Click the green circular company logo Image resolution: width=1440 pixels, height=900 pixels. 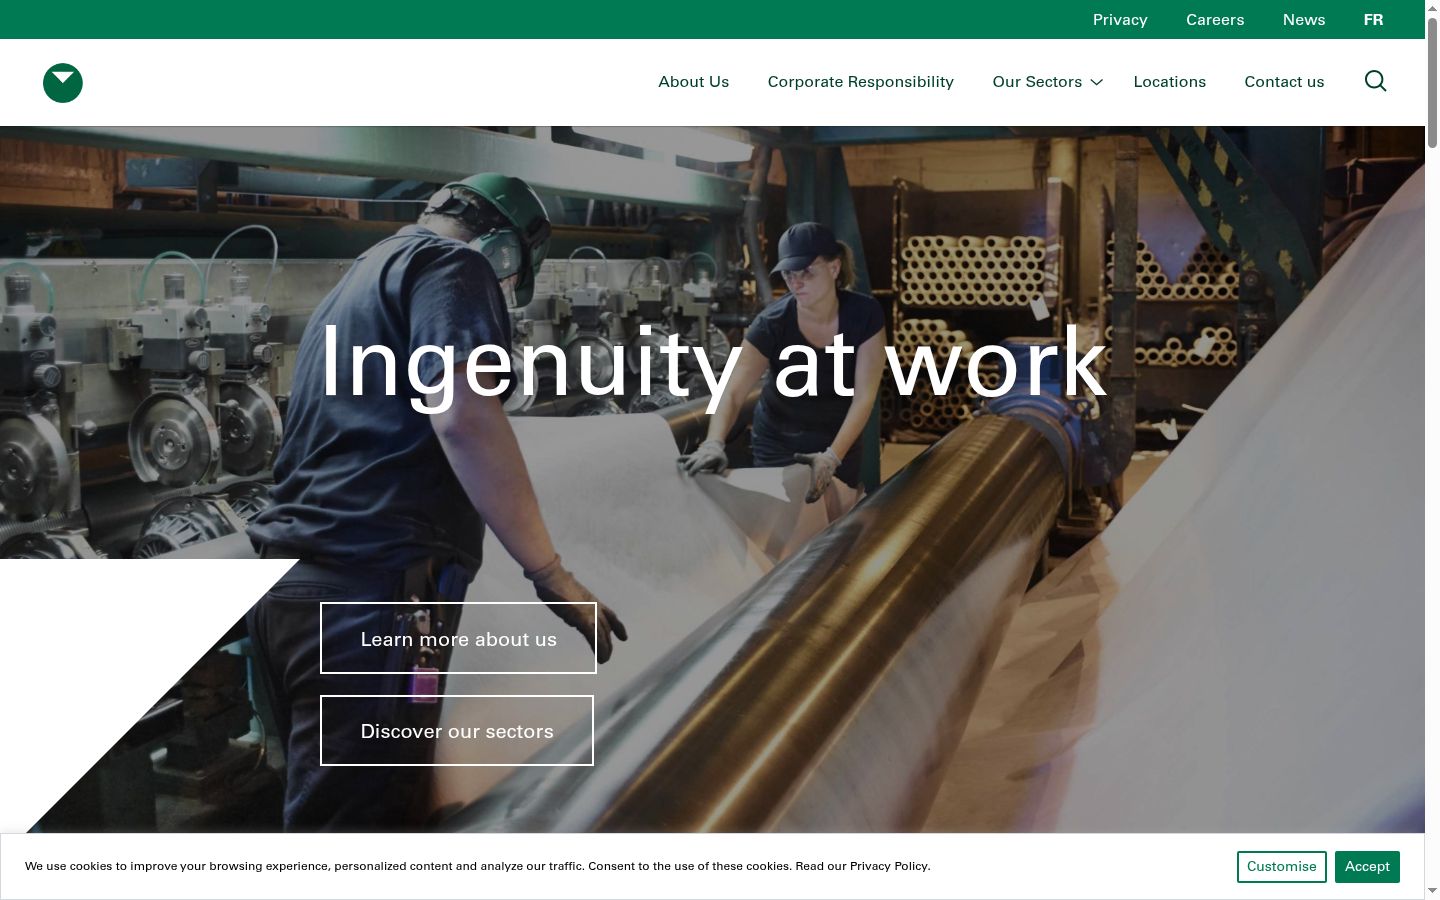pyautogui.click(x=63, y=83)
